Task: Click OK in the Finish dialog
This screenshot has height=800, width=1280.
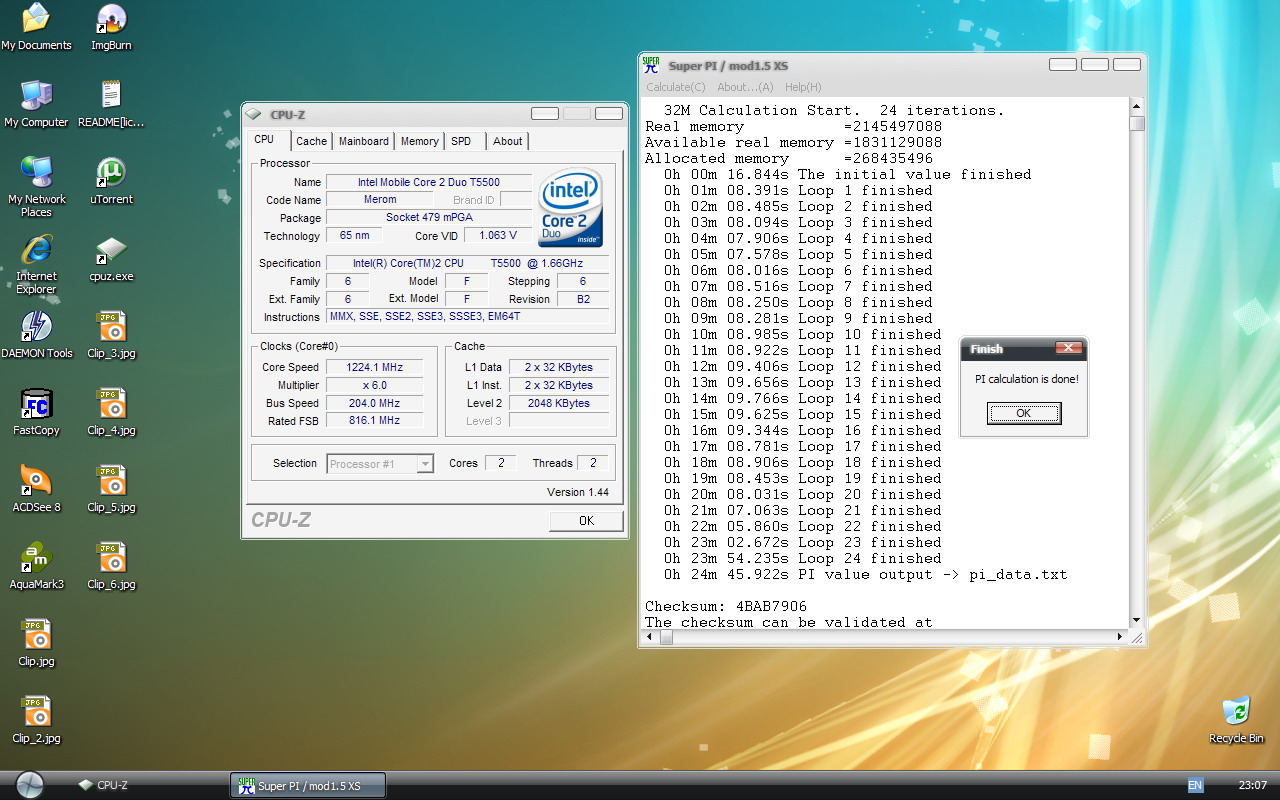Action: (x=1024, y=413)
